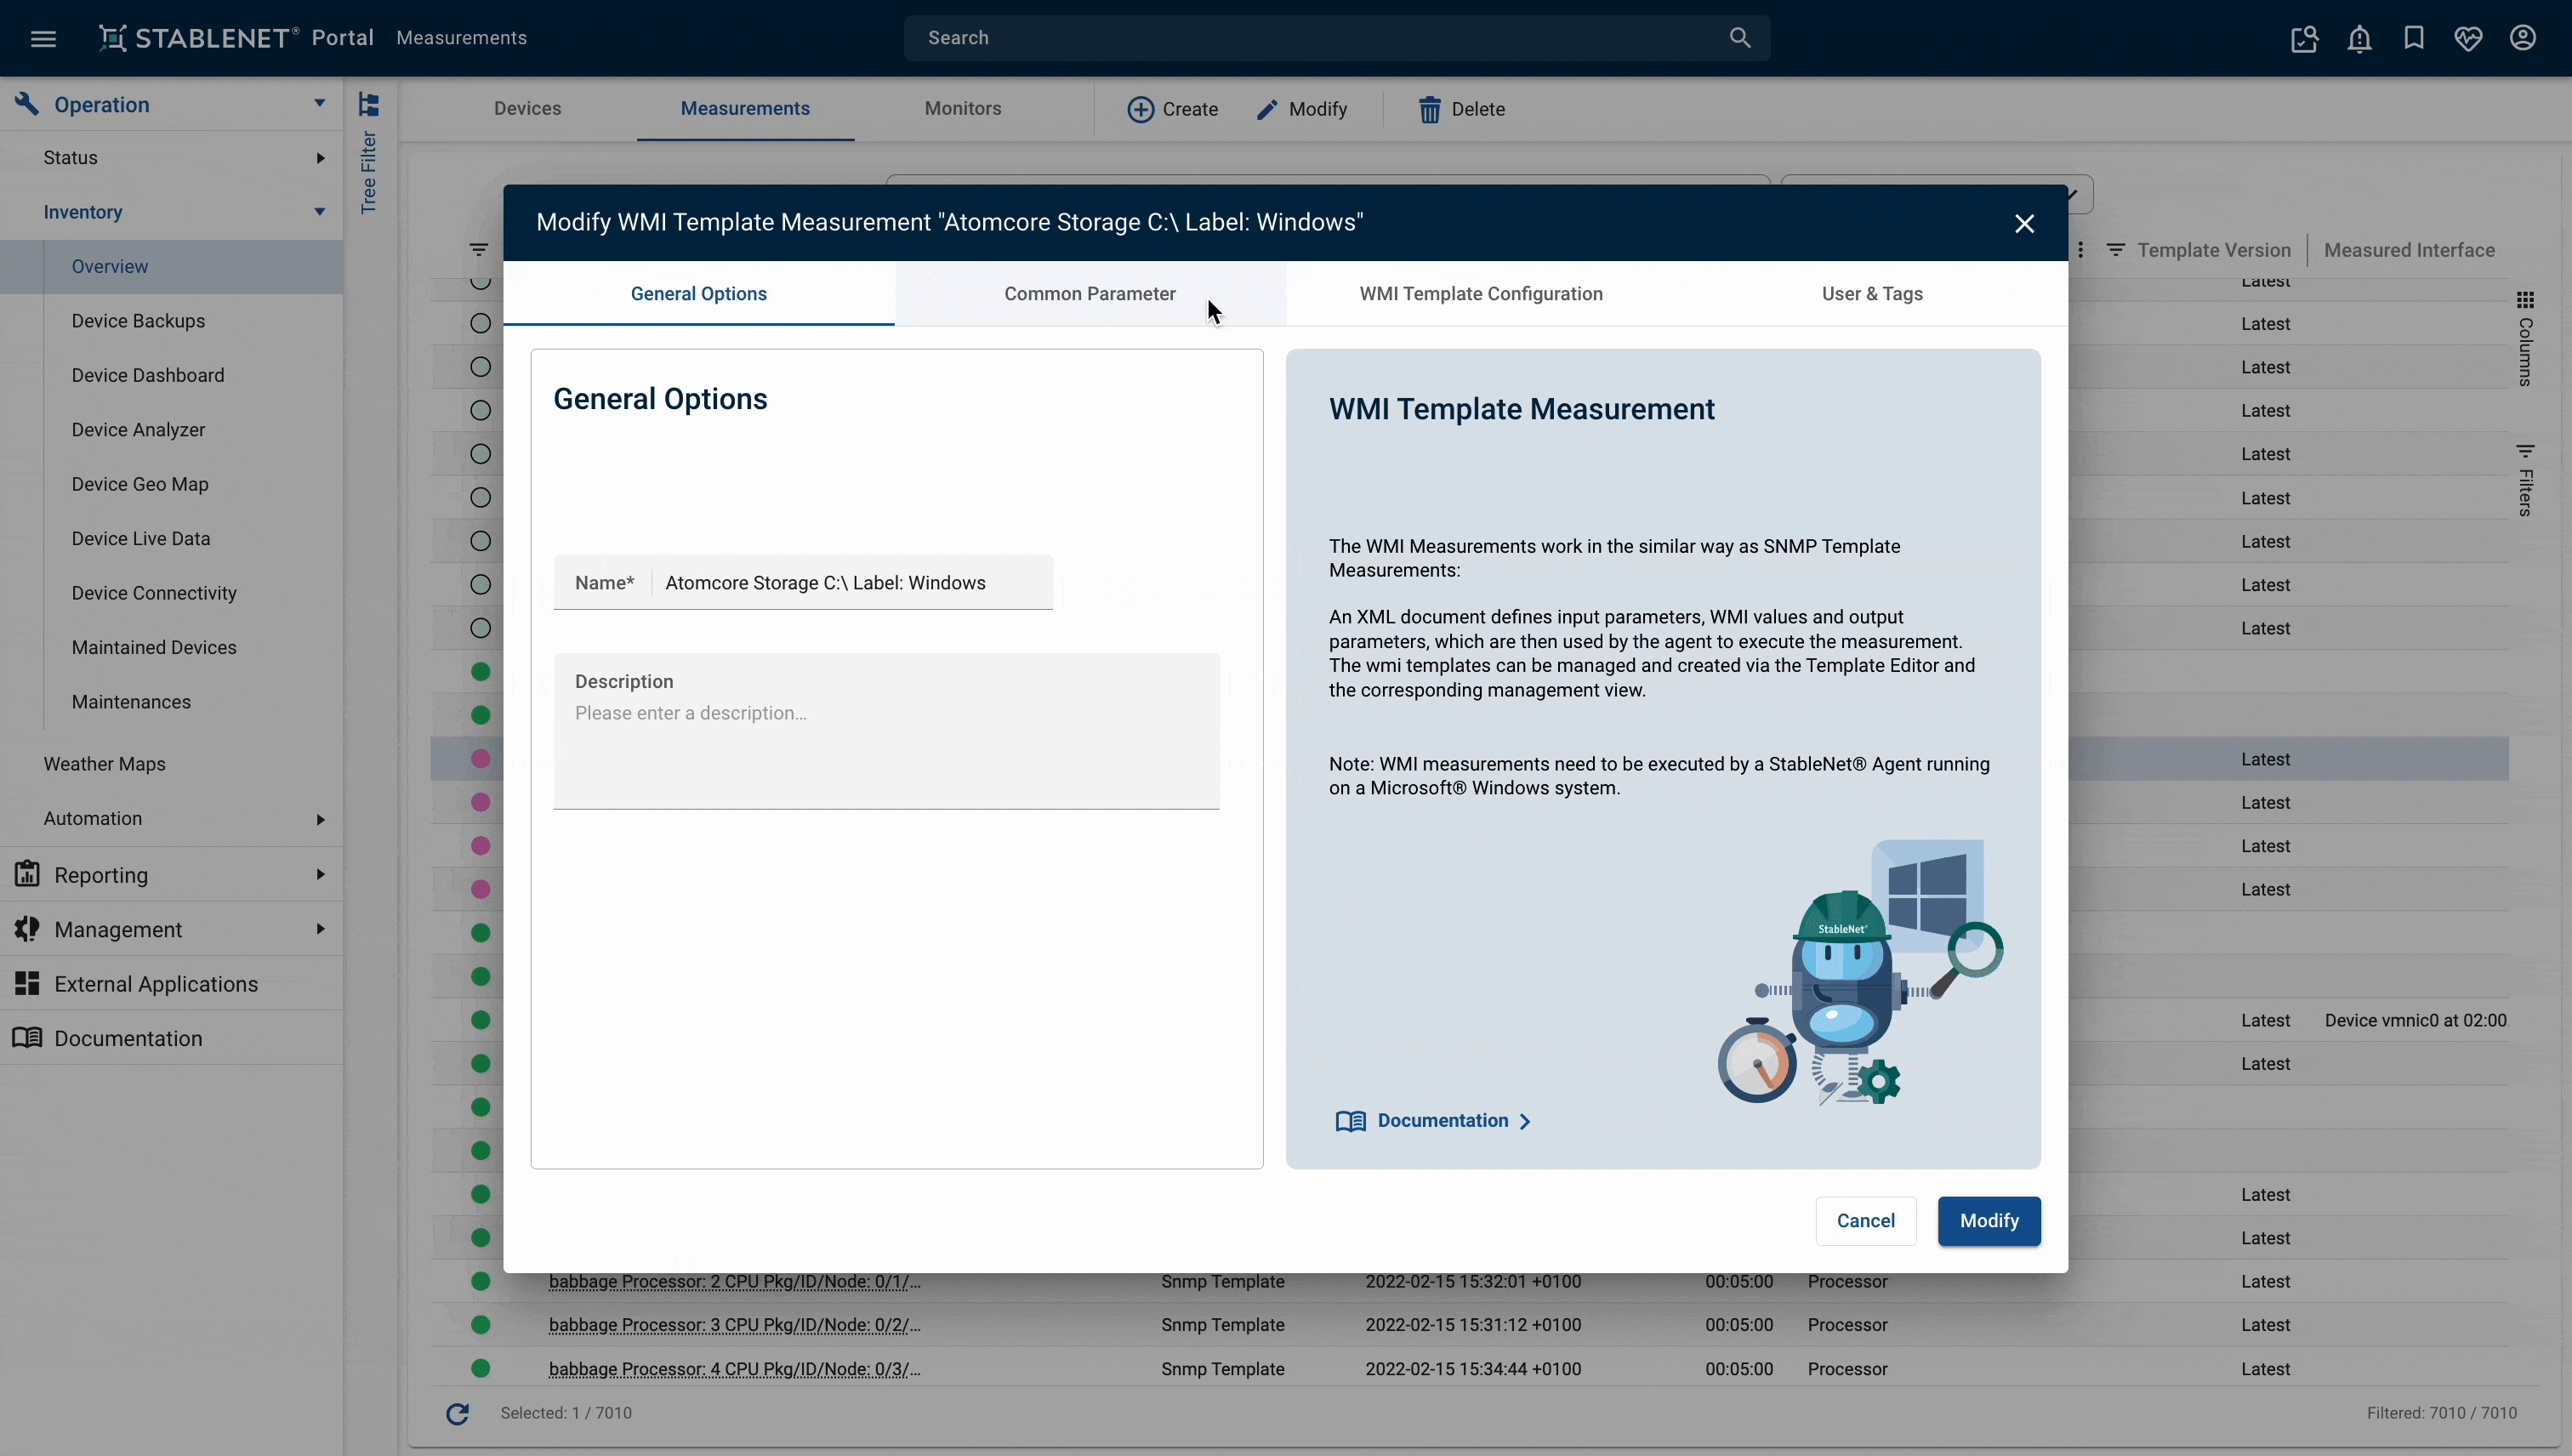The image size is (2572, 1456).
Task: Click the Description text area
Action: [887, 732]
